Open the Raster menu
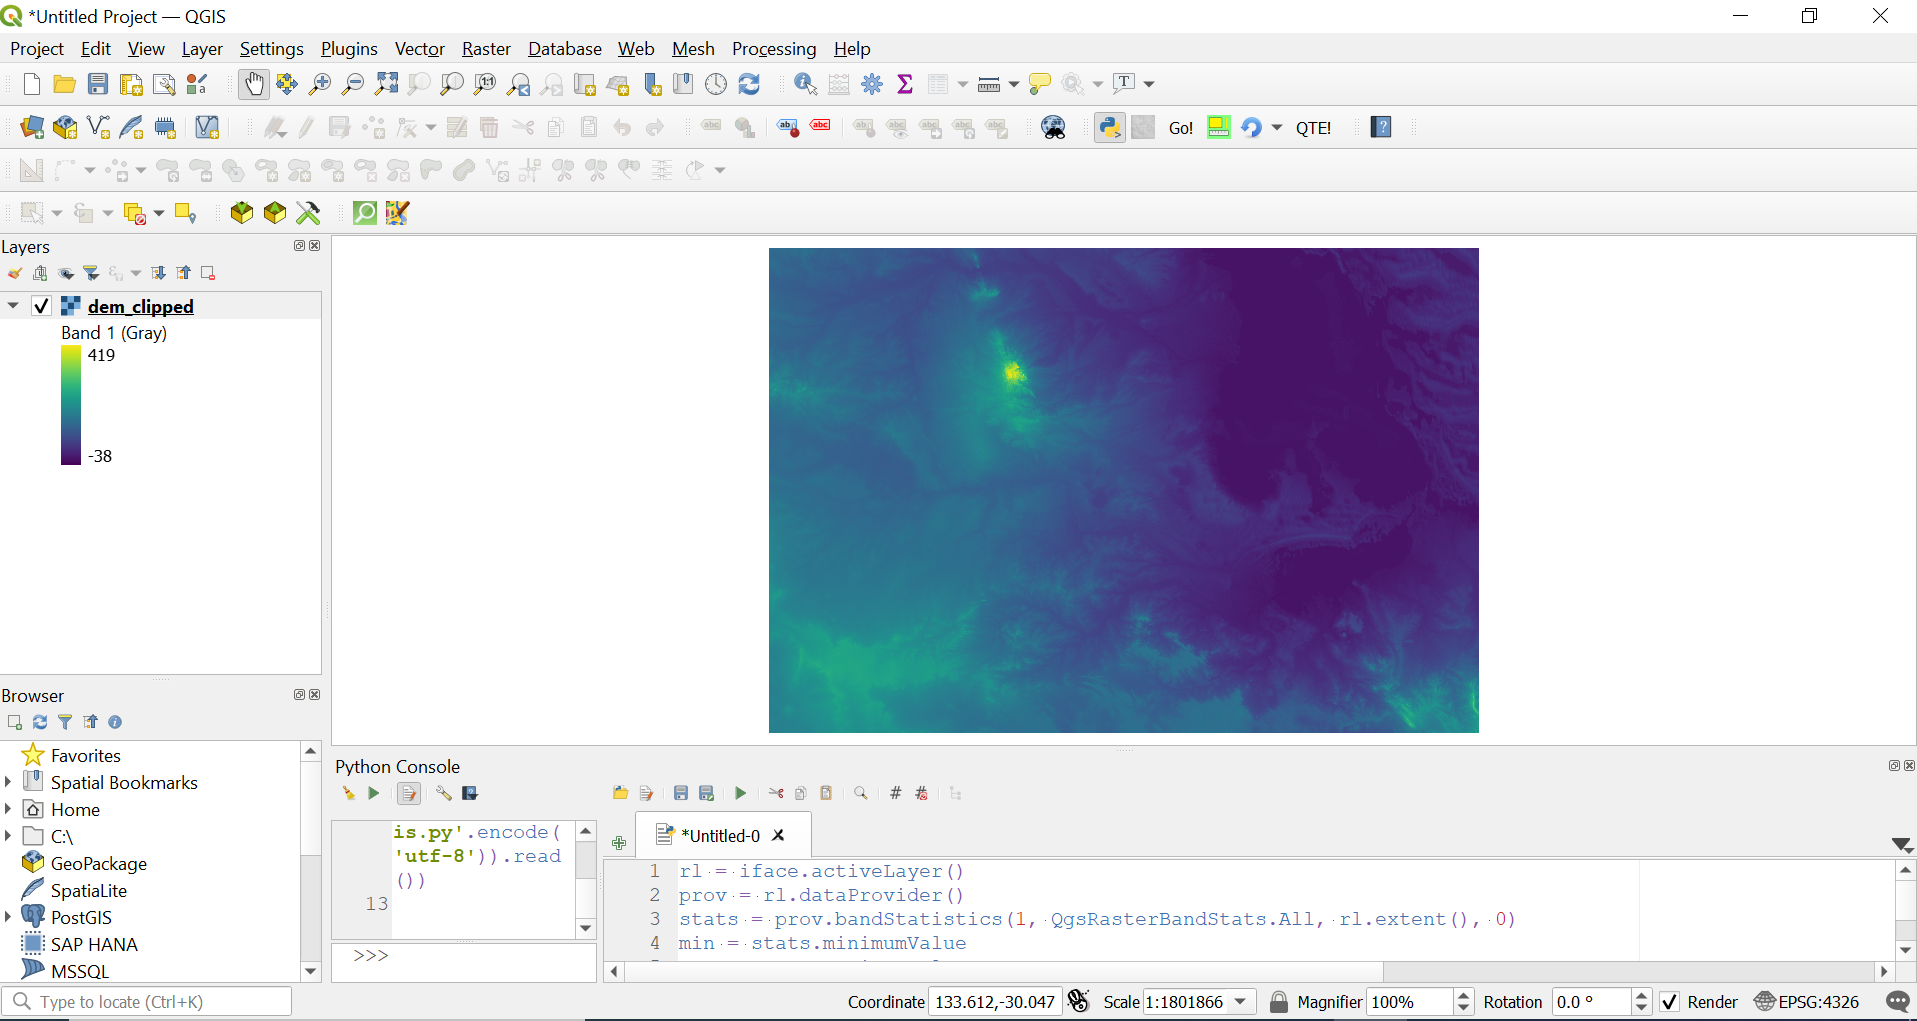Viewport: 1917px width, 1021px height. coord(486,49)
